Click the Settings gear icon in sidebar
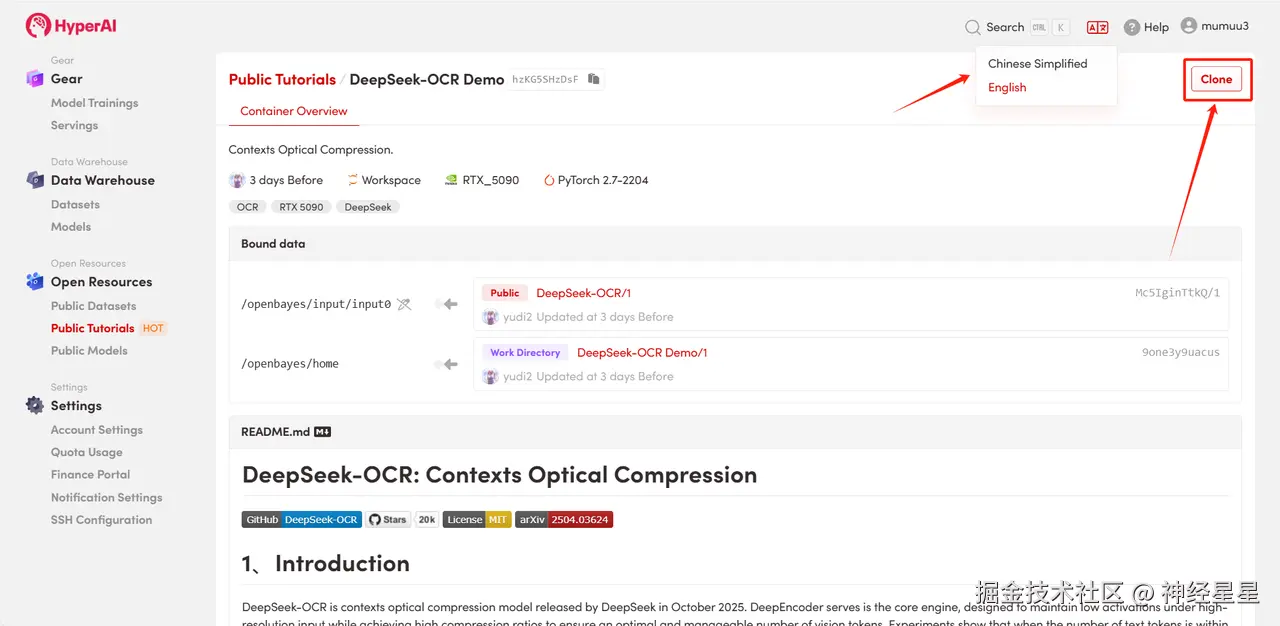 (35, 405)
